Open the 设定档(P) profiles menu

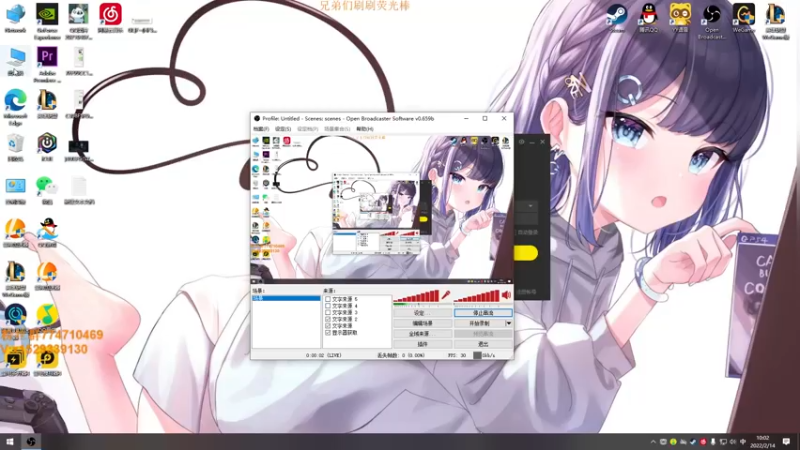(x=308, y=129)
